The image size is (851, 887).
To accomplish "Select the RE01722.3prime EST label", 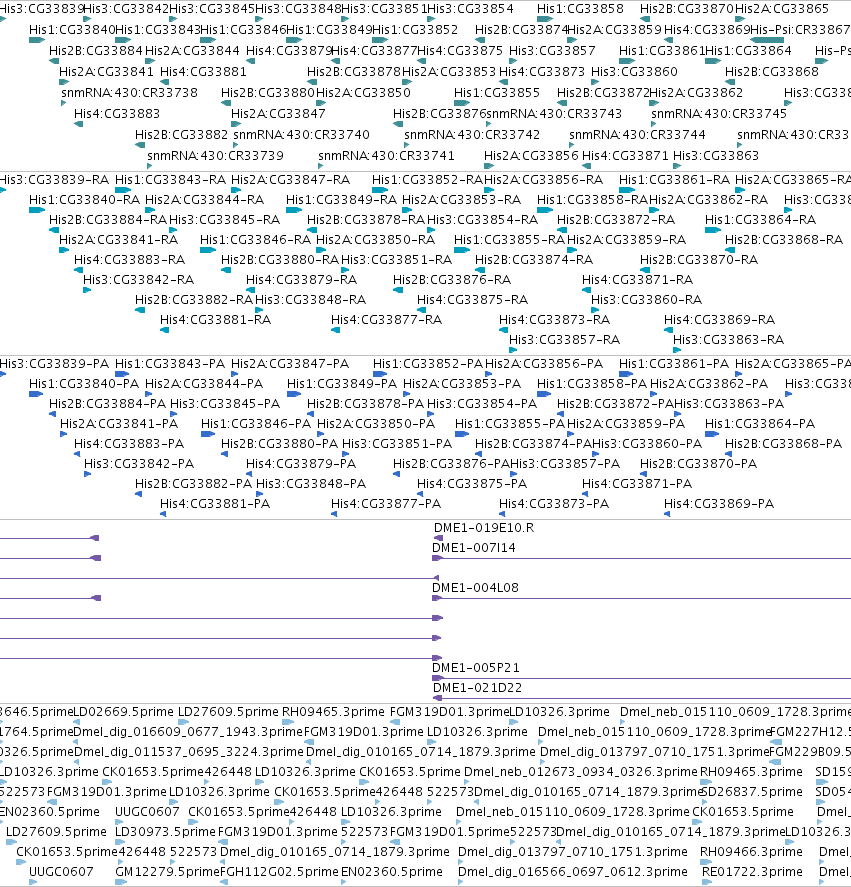I will click(x=752, y=872).
